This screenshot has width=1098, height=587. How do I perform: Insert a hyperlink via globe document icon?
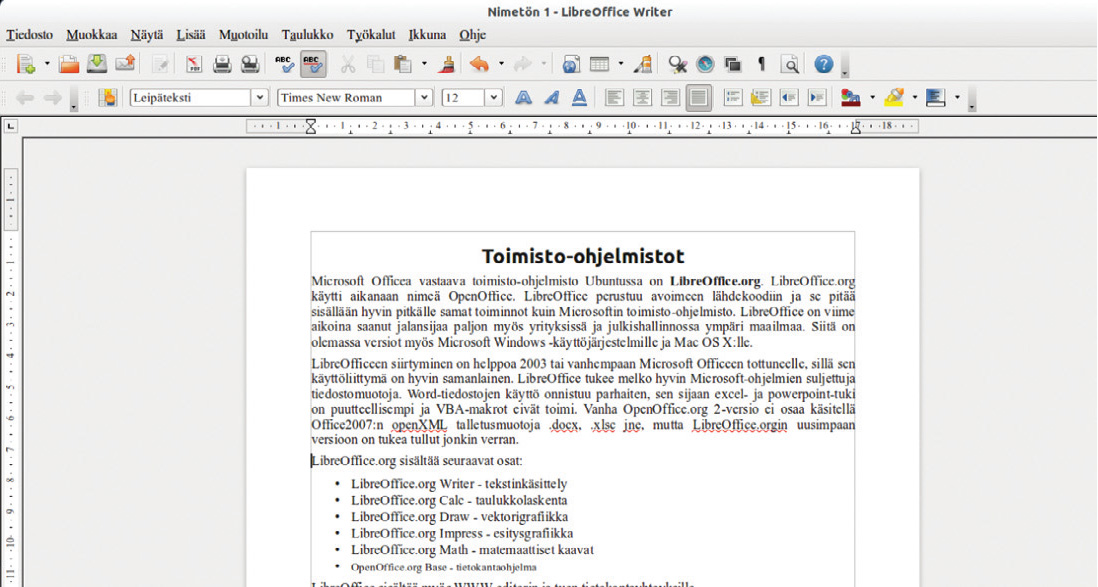coord(571,64)
